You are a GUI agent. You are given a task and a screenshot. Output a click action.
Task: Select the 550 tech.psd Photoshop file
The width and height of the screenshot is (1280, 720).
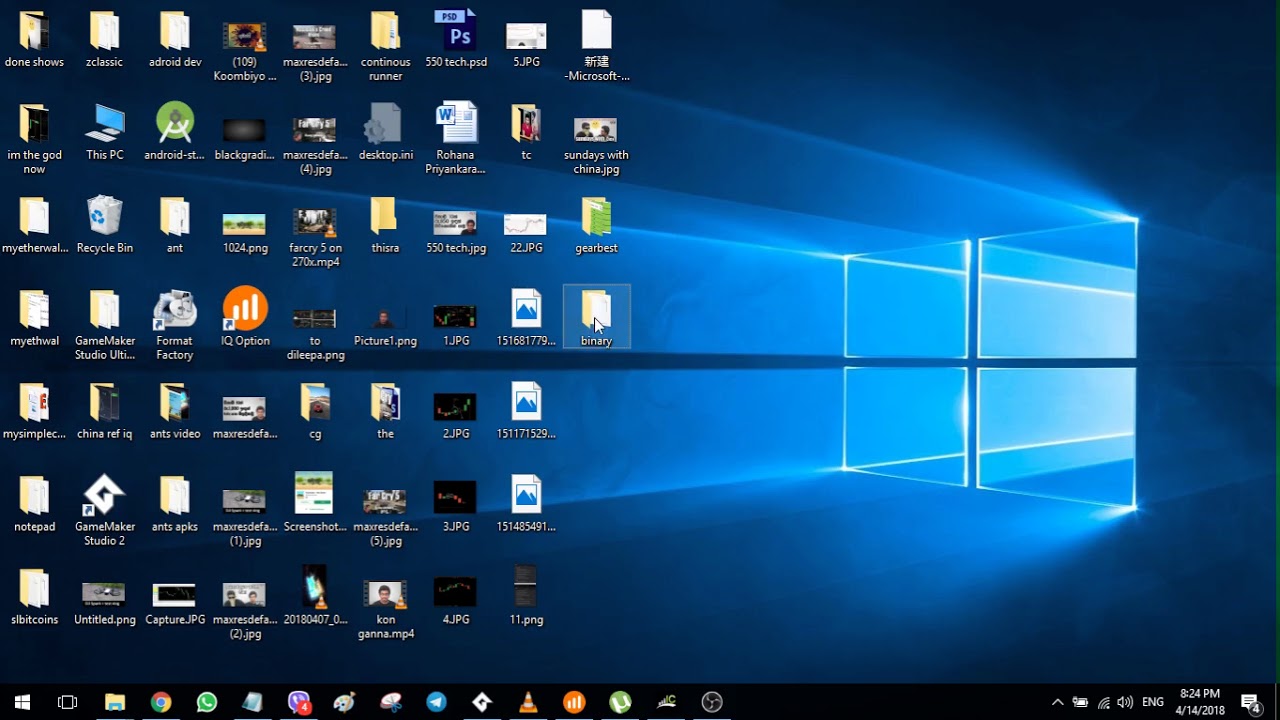click(x=456, y=39)
